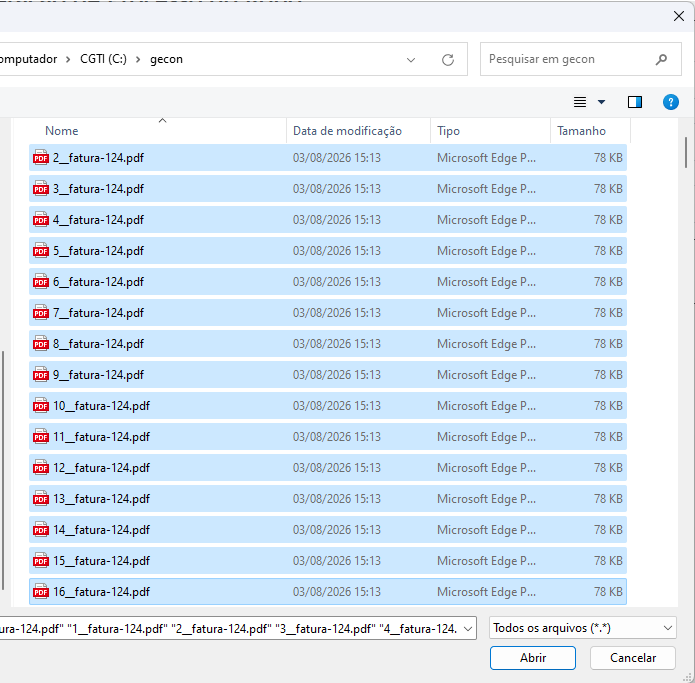Click the Pesquisar em gecon search field

581,59
